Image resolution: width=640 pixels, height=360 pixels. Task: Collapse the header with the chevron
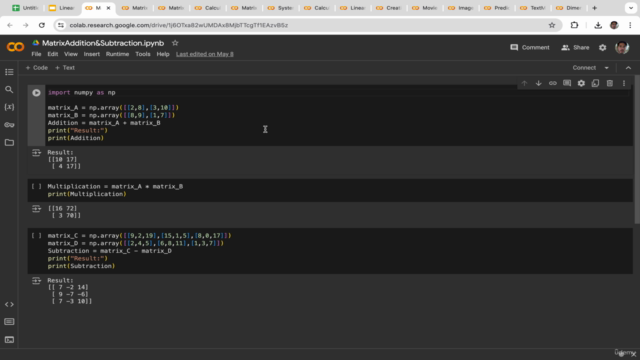628,68
